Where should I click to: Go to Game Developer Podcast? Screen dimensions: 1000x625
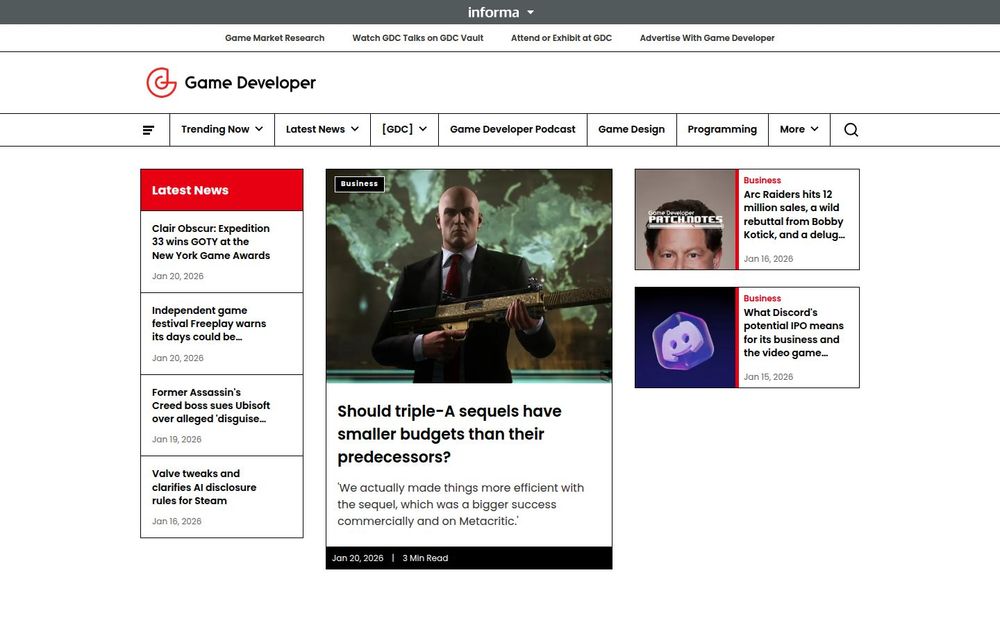coord(513,129)
